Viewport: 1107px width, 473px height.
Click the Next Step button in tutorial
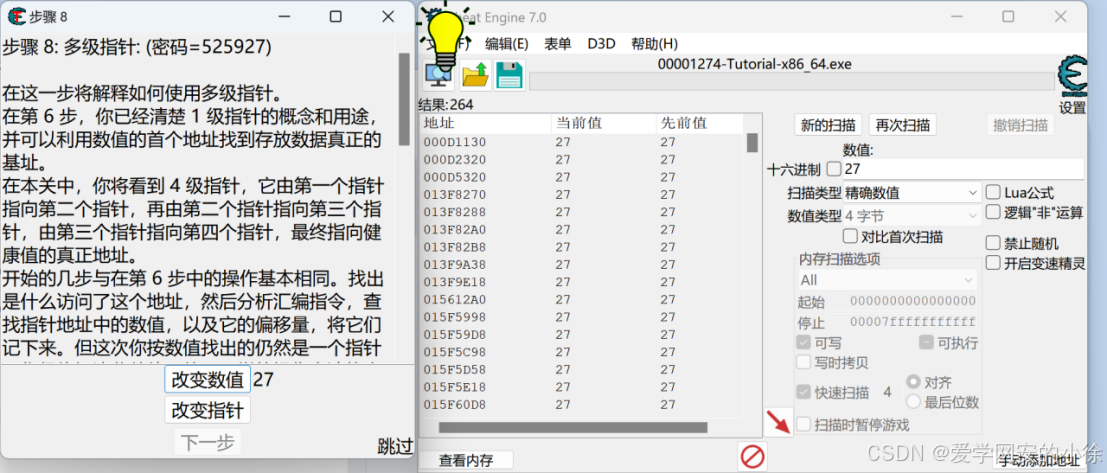click(x=208, y=442)
